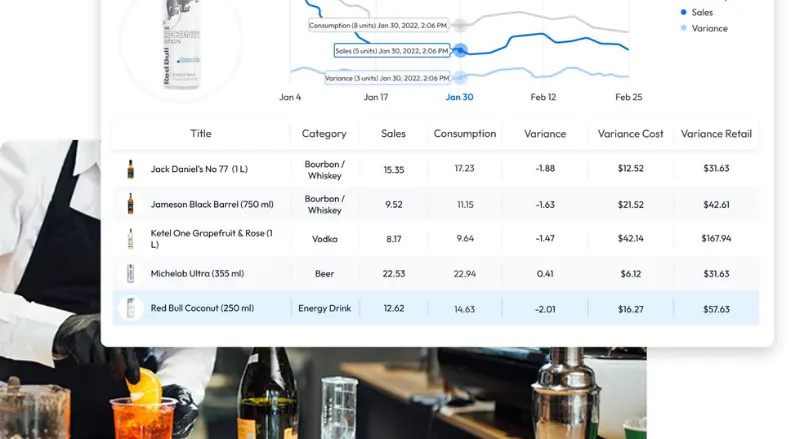
Task: Click the $42.14 variance cost
Action: pyautogui.click(x=631, y=238)
